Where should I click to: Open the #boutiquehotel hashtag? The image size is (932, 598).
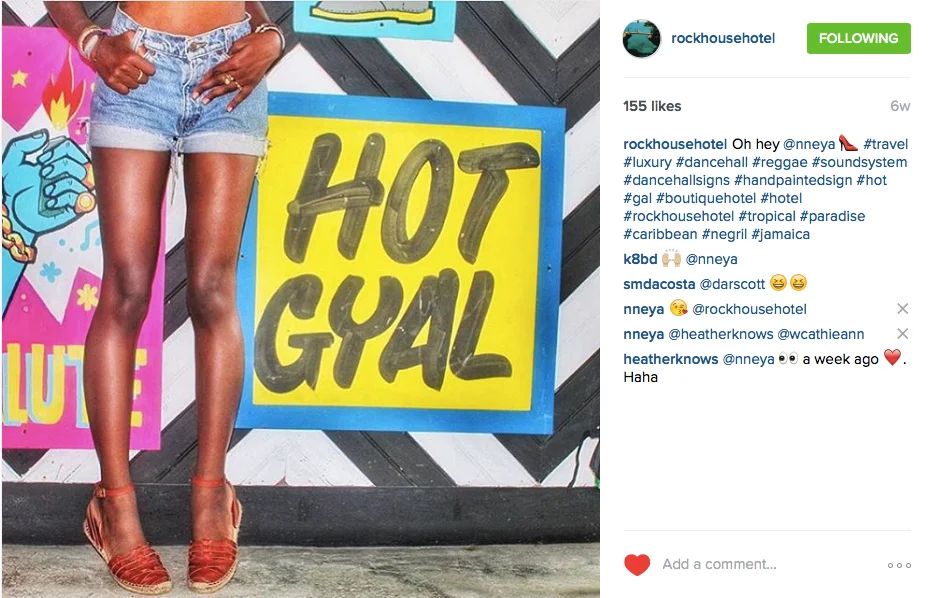click(706, 198)
